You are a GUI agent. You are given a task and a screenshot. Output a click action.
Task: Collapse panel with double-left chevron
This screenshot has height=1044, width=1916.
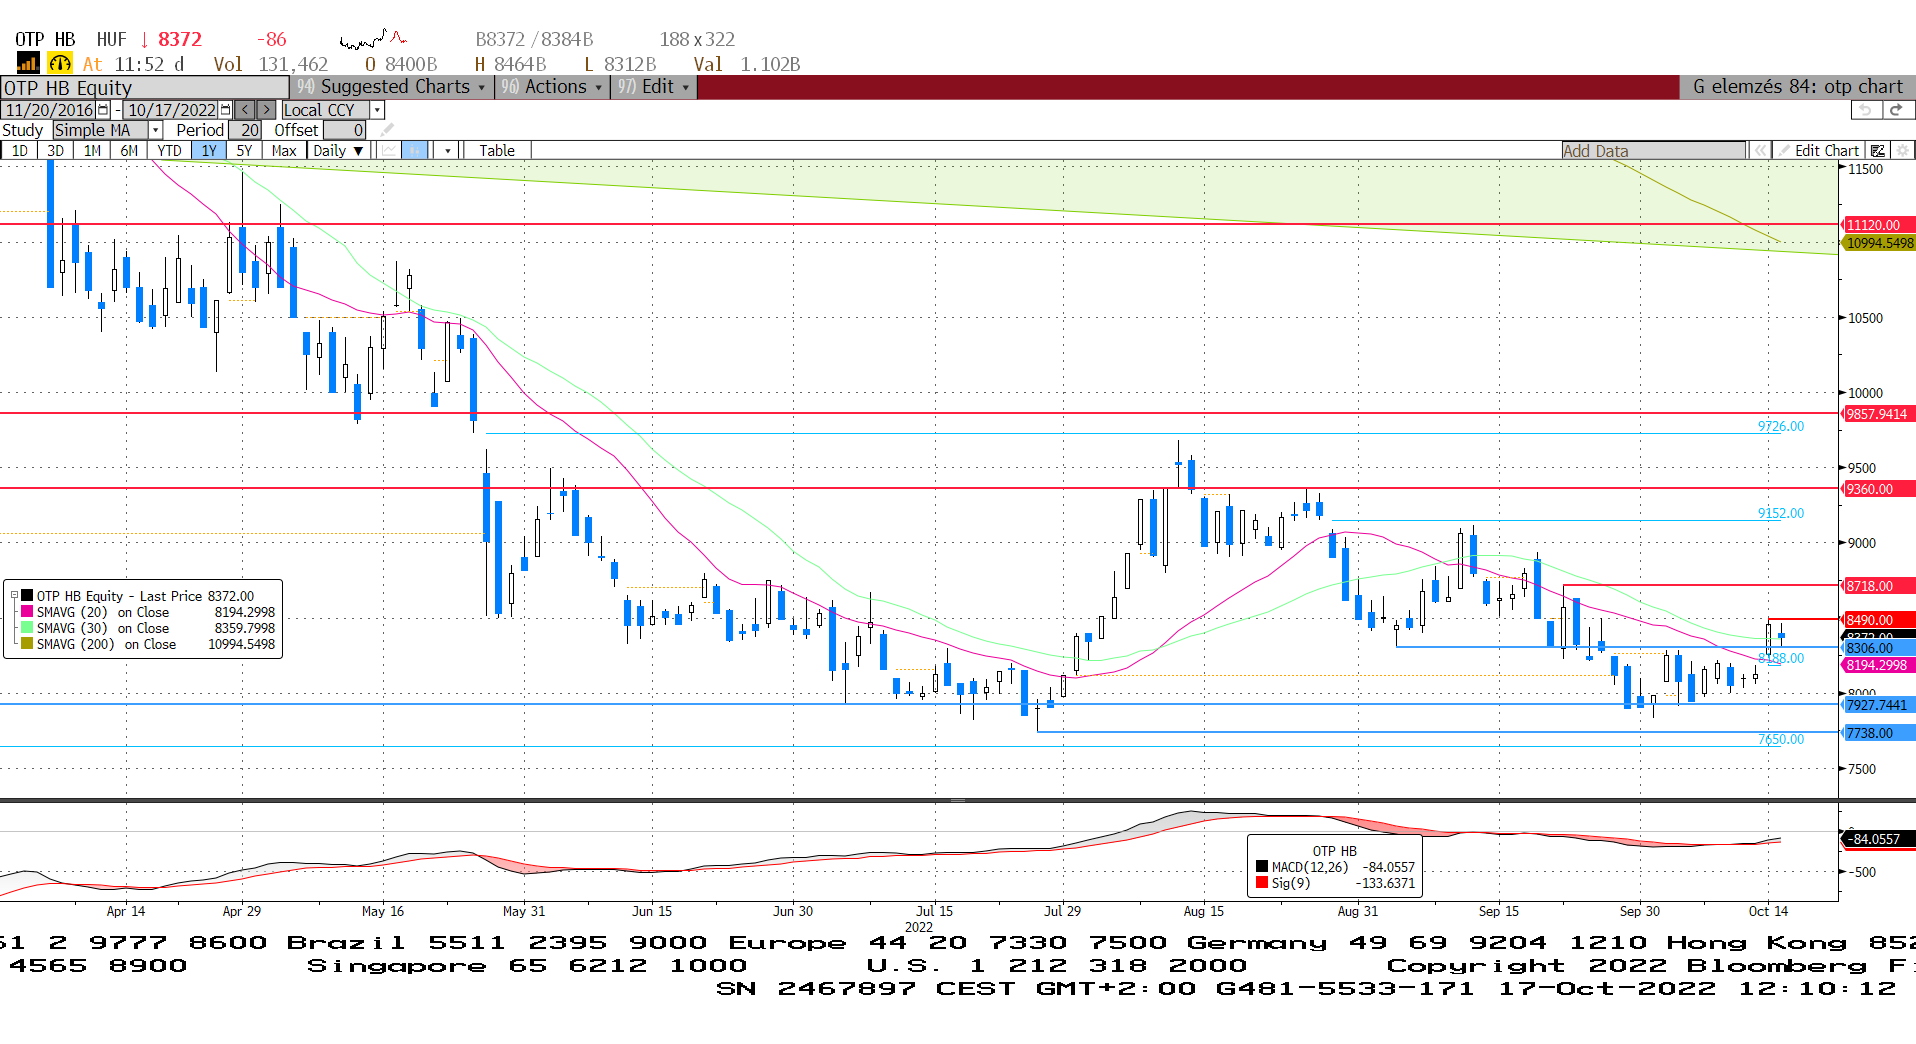click(x=1759, y=151)
